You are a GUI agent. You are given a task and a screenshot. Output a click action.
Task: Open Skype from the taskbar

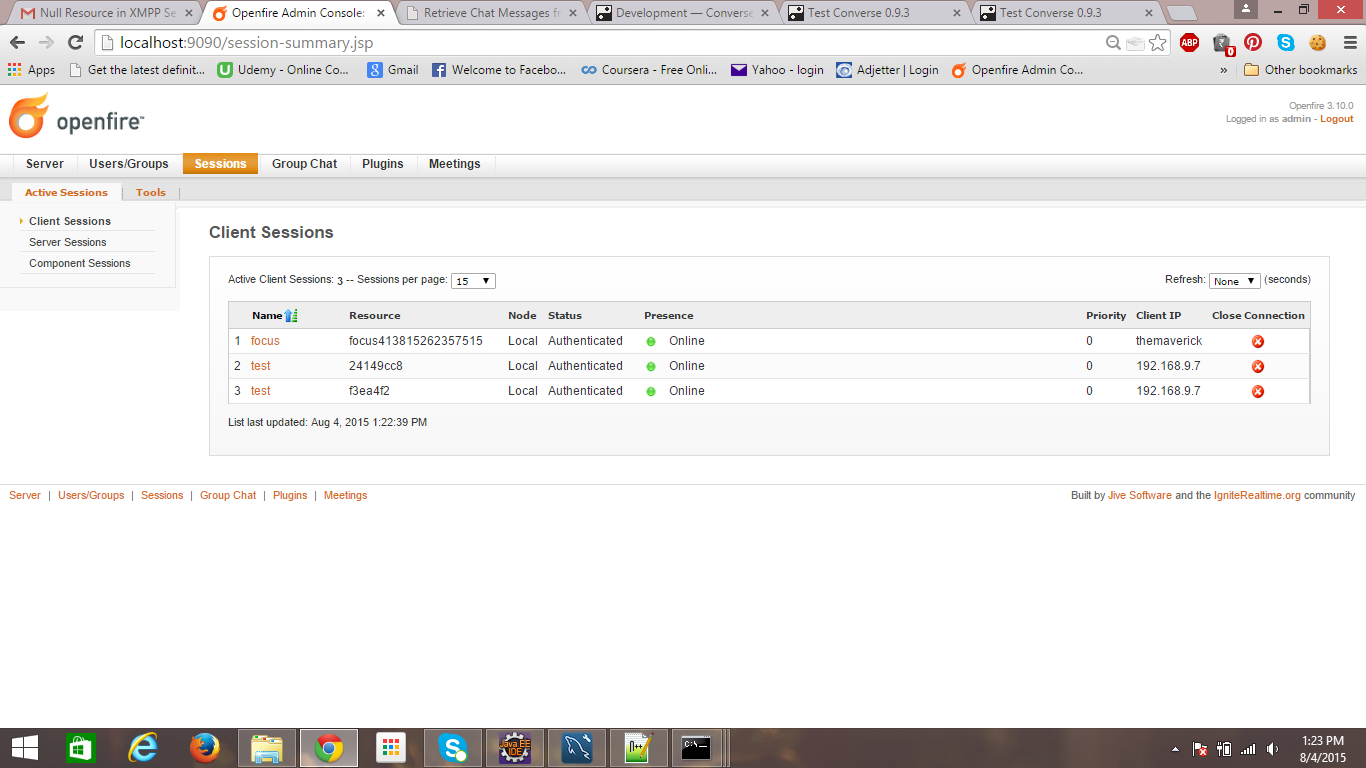[x=453, y=747]
